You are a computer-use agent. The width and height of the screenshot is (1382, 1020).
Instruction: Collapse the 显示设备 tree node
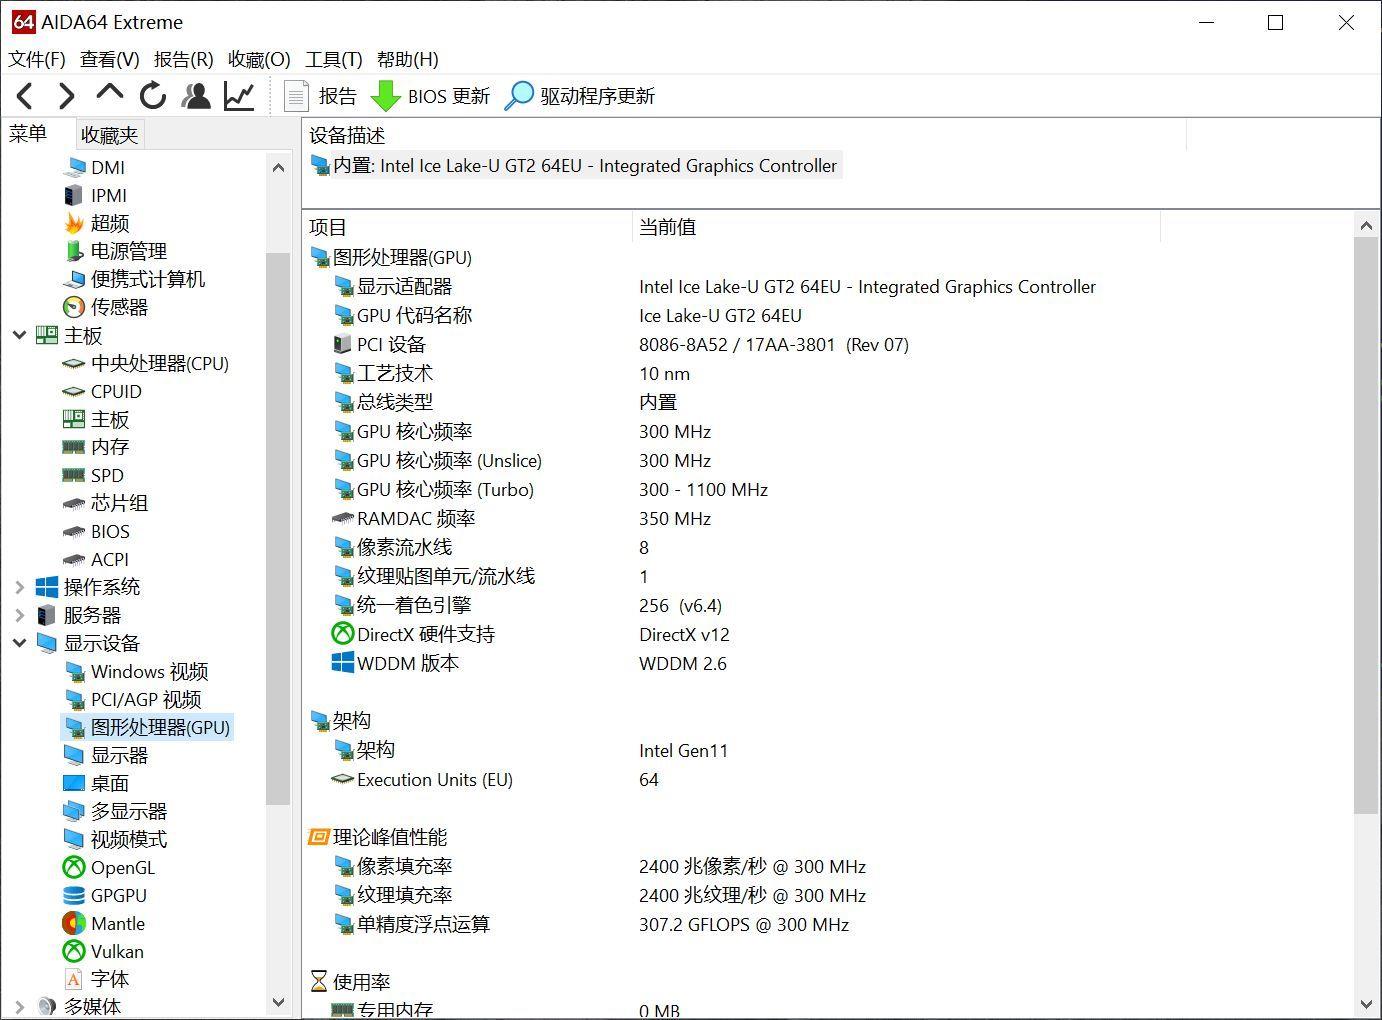(x=19, y=643)
